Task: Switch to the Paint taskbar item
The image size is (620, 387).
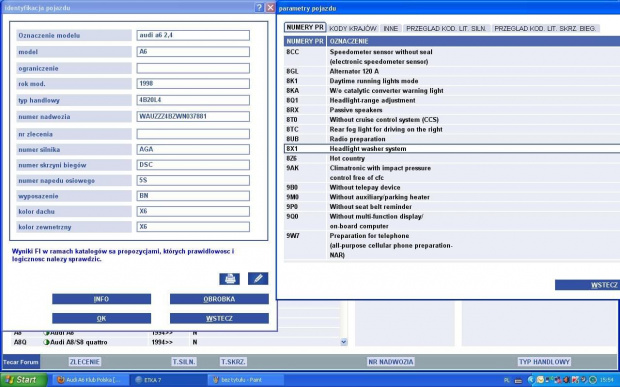Action: [x=245, y=380]
